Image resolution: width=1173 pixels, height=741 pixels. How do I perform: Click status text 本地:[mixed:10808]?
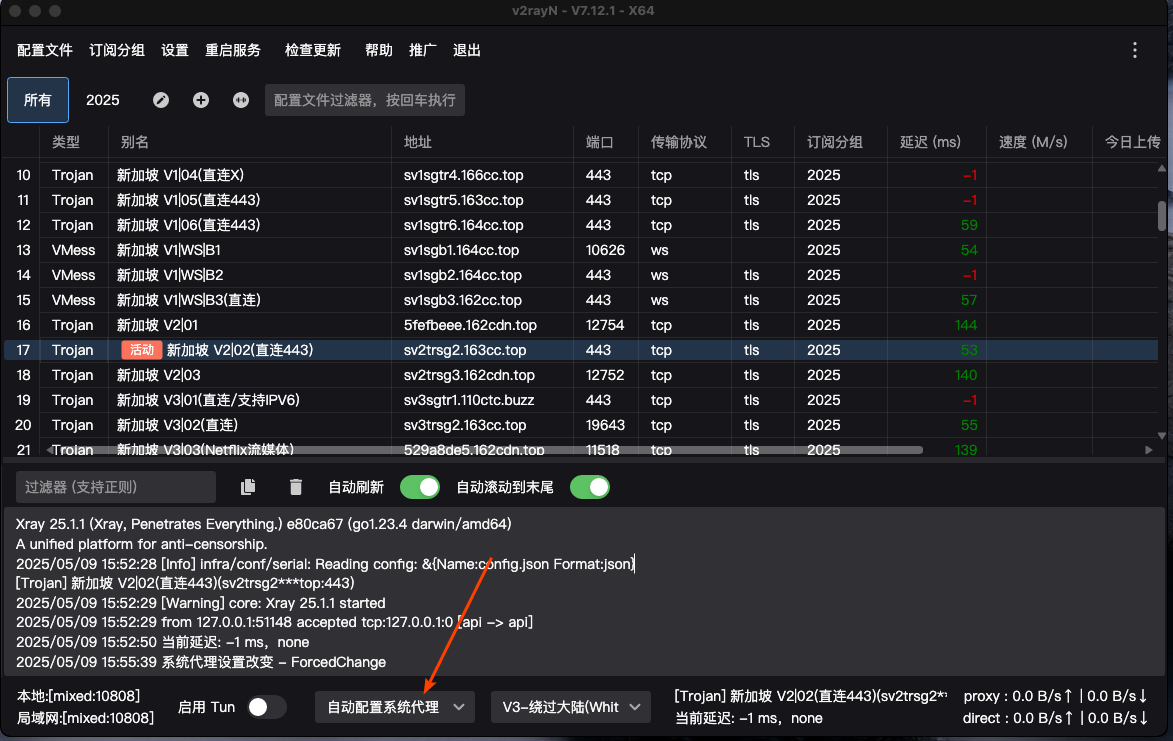click(x=78, y=696)
